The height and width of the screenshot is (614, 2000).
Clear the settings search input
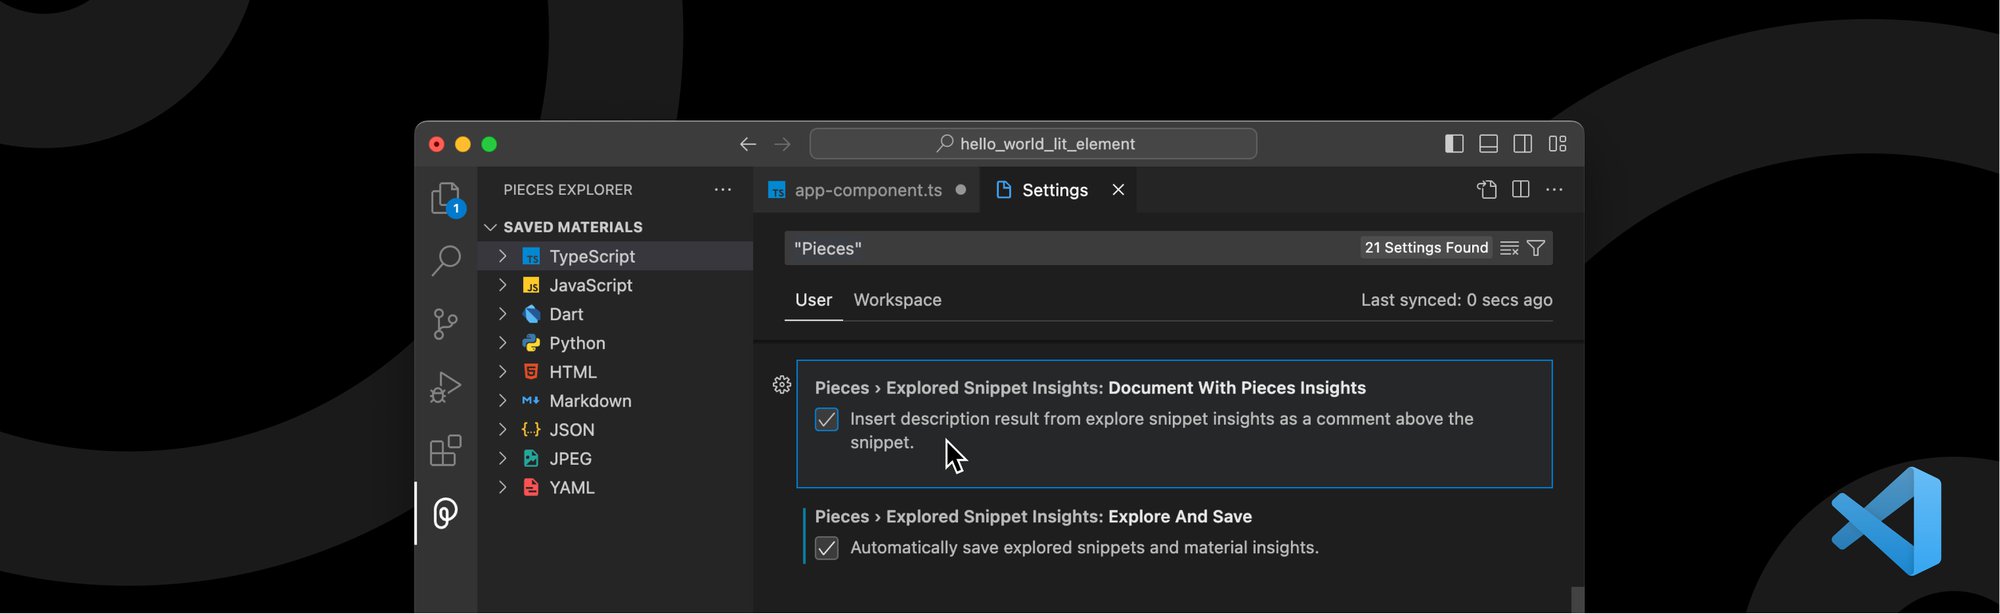[x=1510, y=248]
